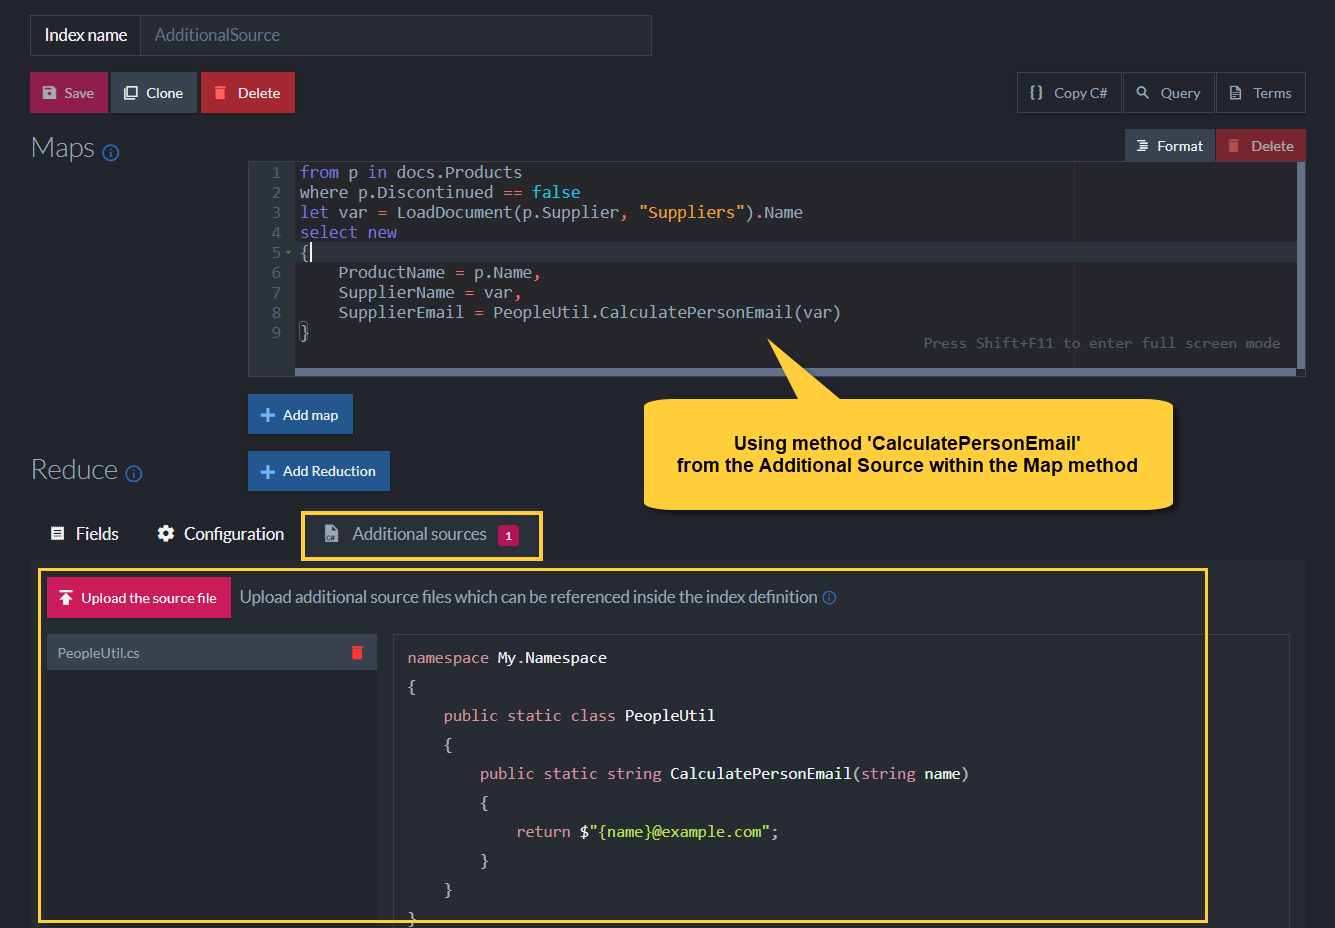Click the badge count on Additional sources
This screenshot has height=928, width=1335.
pos(508,536)
